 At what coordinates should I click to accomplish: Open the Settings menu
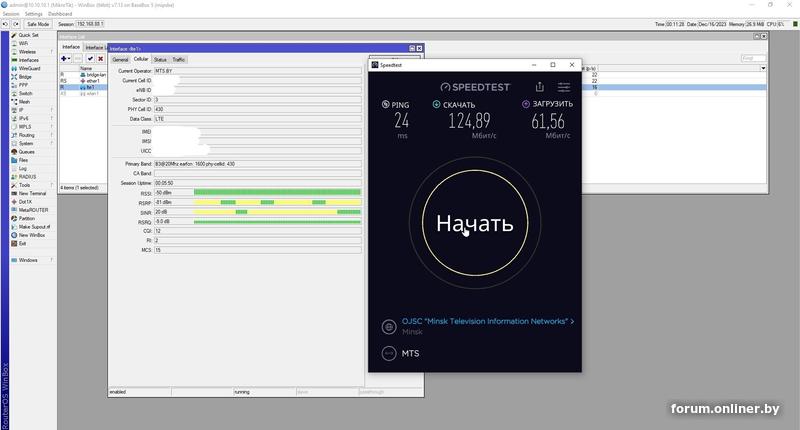tap(33, 13)
